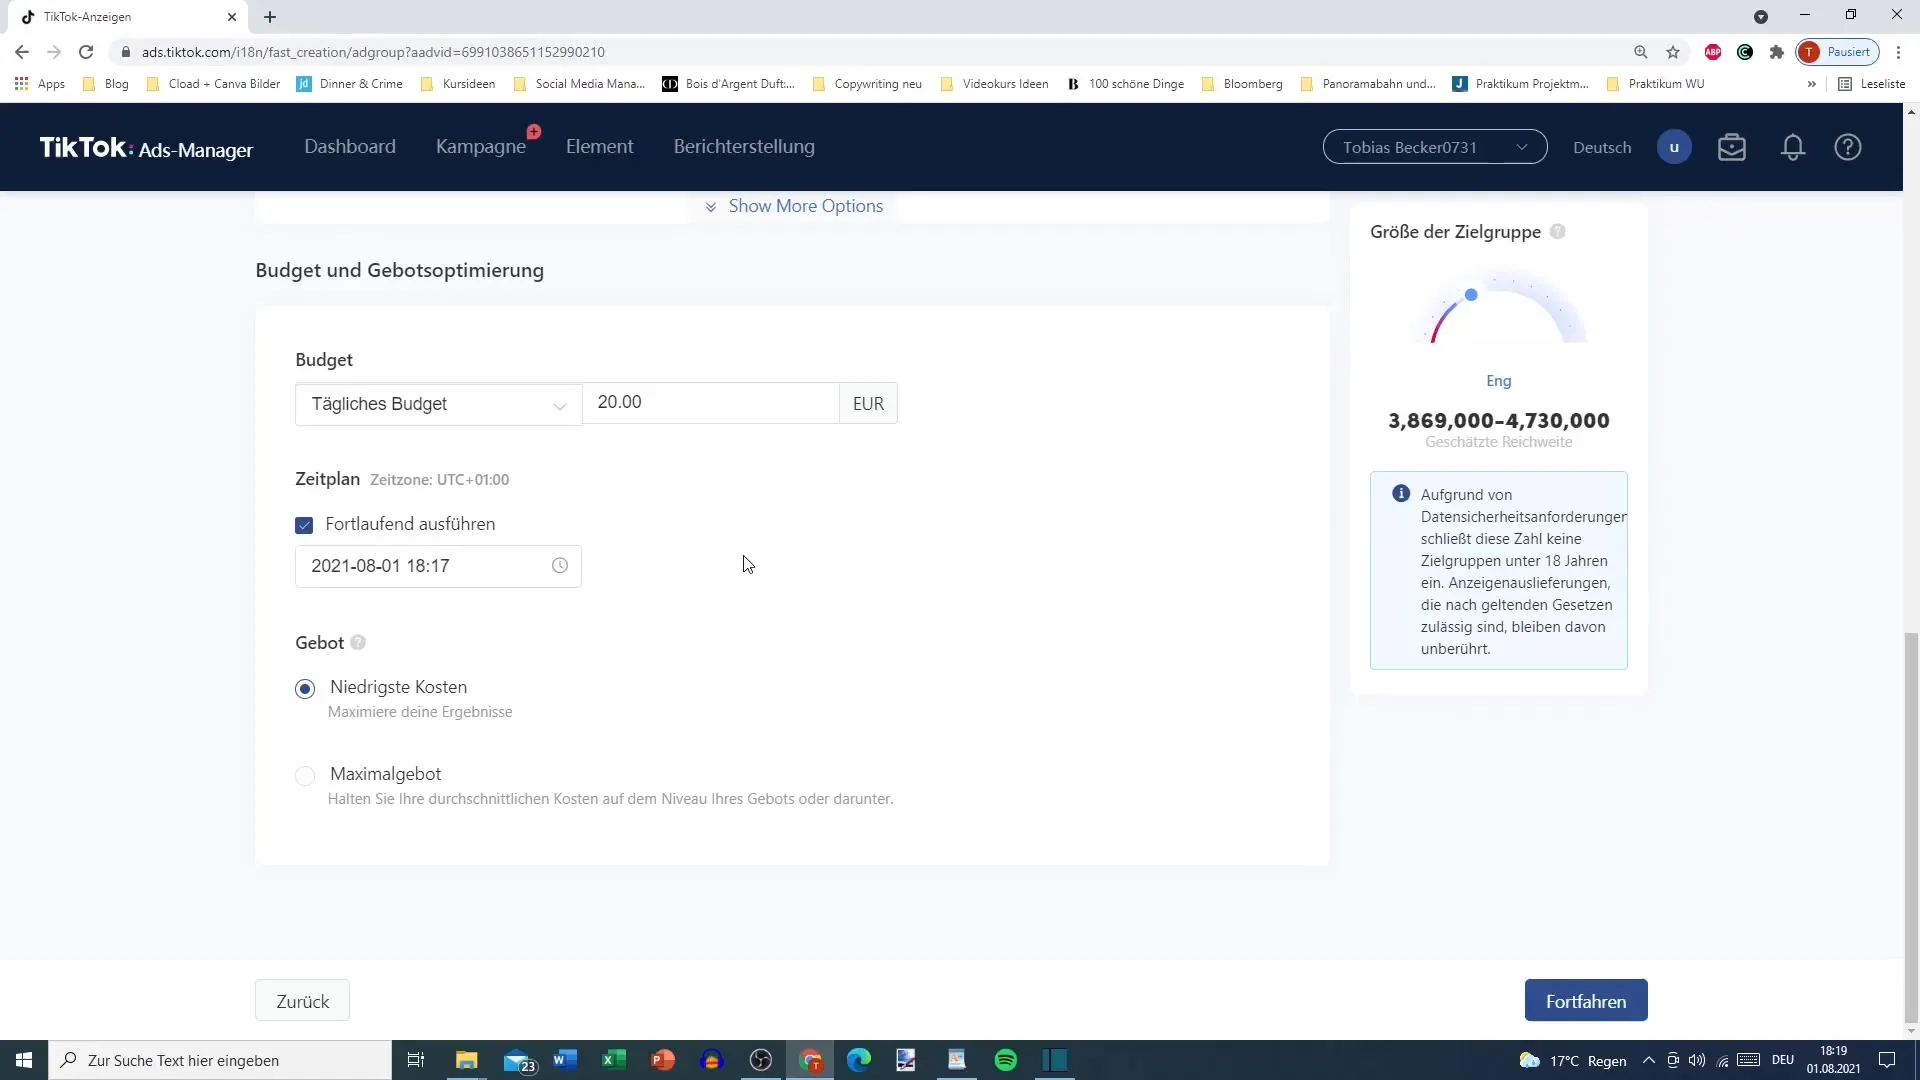Open Excel from the taskbar
The image size is (1920, 1080).
614,1060
